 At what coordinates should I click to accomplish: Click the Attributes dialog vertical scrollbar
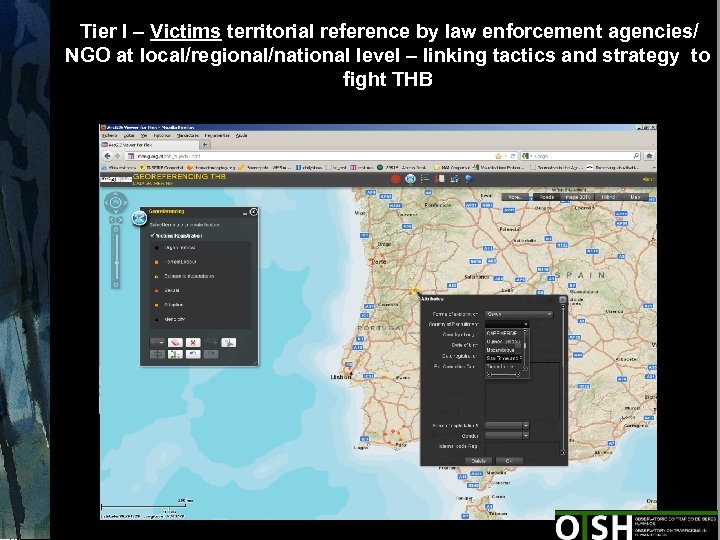point(563,379)
